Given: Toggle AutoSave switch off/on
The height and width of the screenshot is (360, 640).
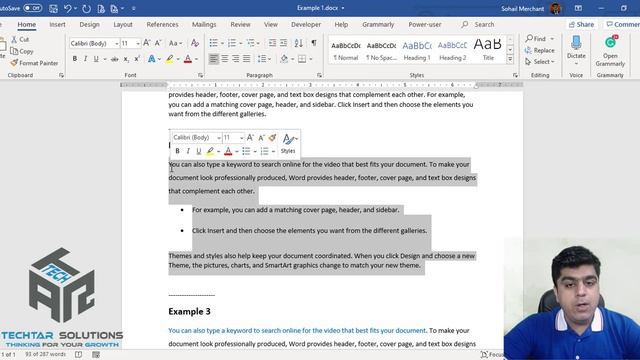Looking at the screenshot, I should tap(32, 8).
